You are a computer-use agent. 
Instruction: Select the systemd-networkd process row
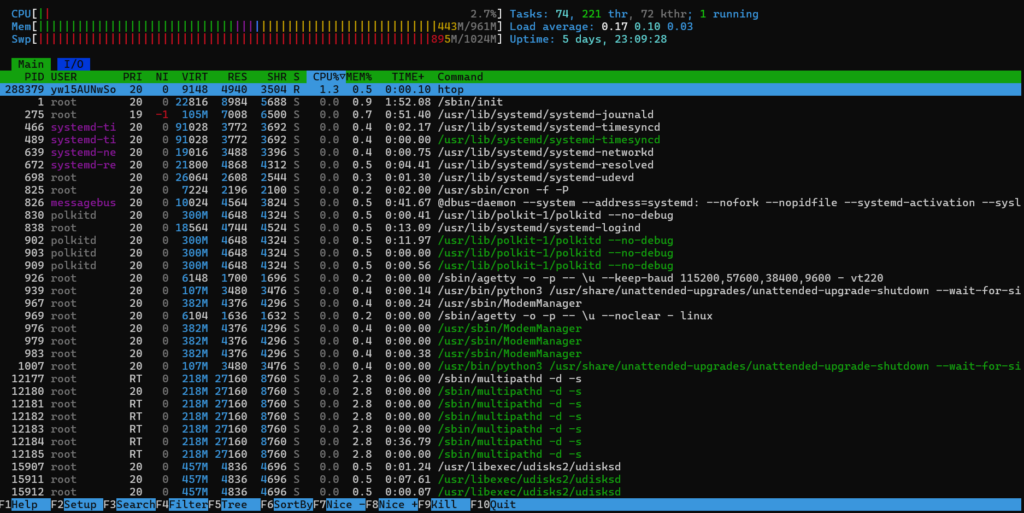coord(512,152)
